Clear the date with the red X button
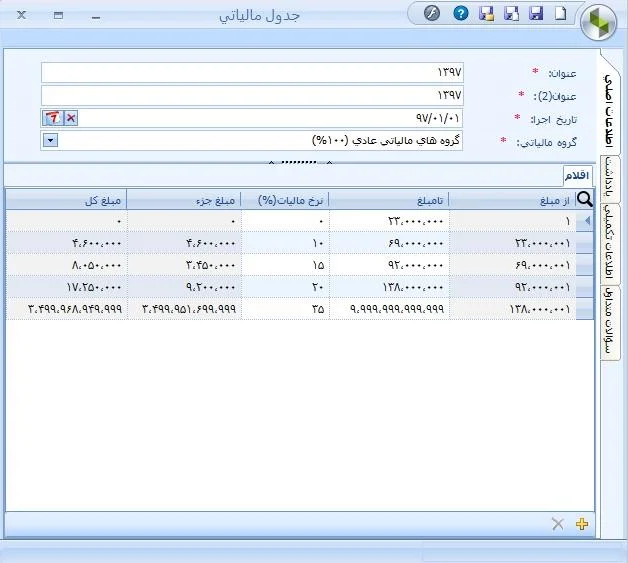 tap(71, 118)
